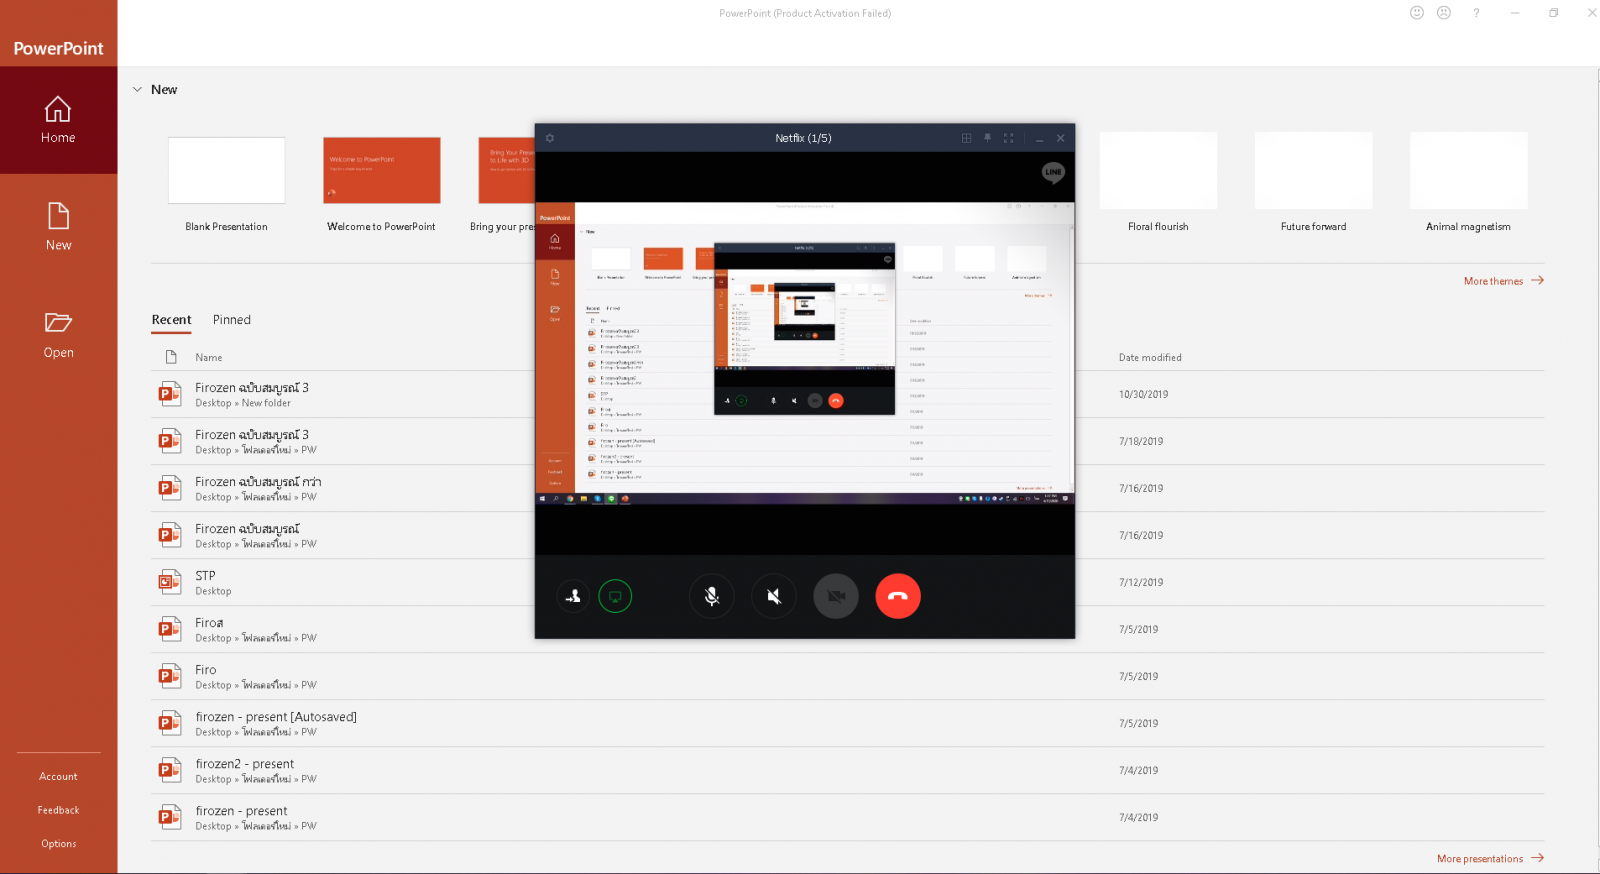Sort by the Date modified column header
Image resolution: width=1600 pixels, height=874 pixels.
tap(1150, 358)
